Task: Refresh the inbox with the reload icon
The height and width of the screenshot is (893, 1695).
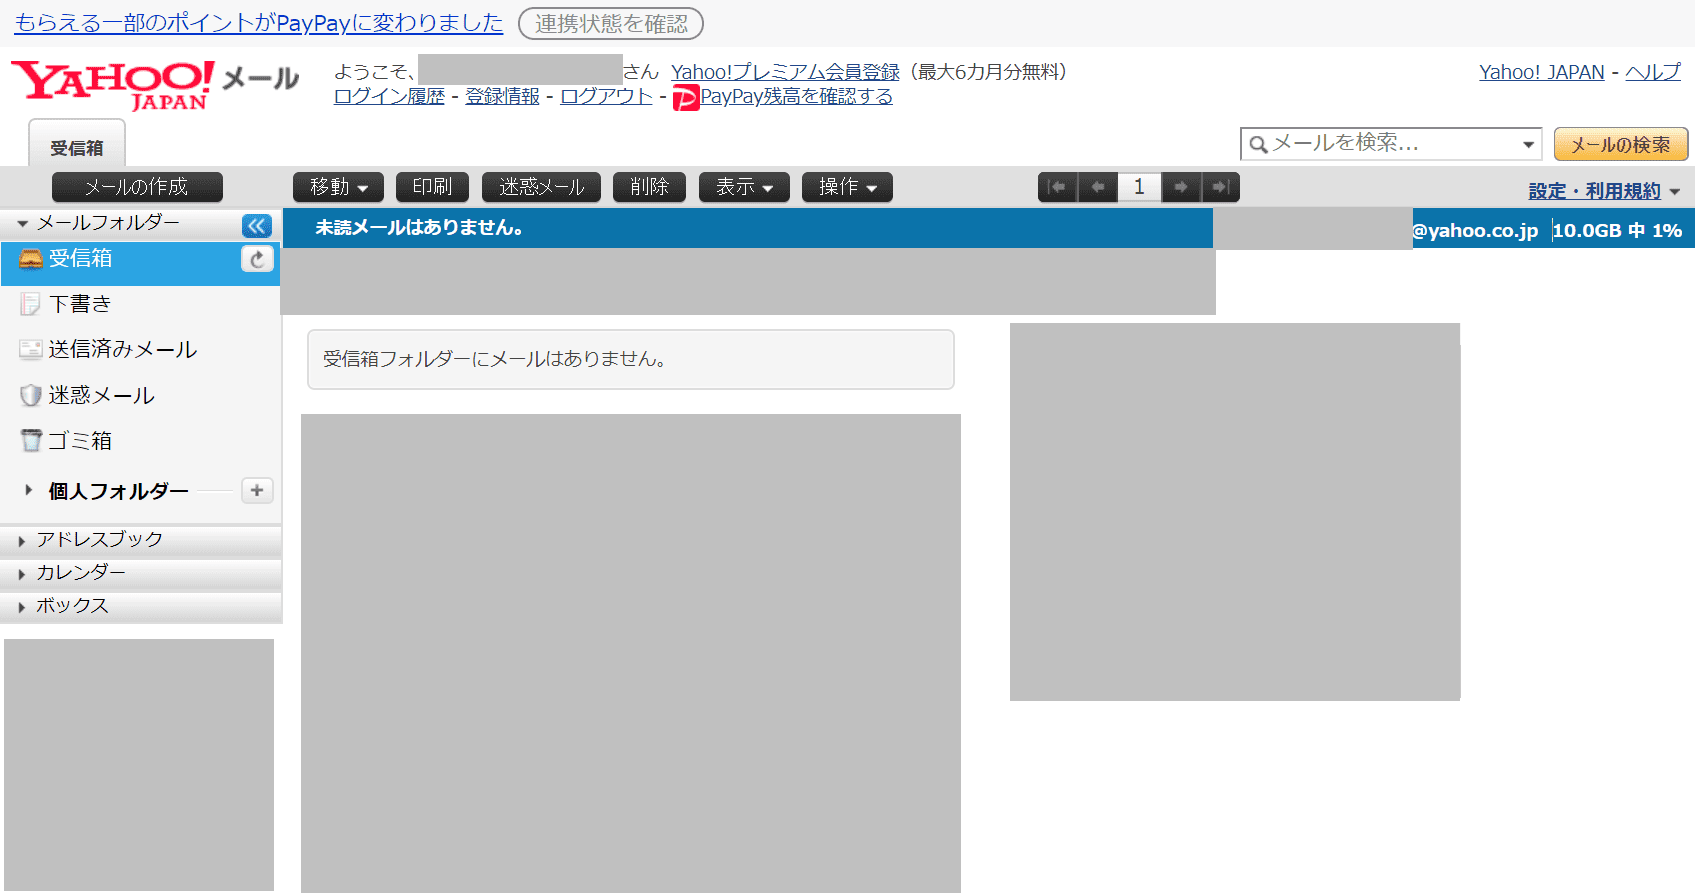Action: click(257, 259)
